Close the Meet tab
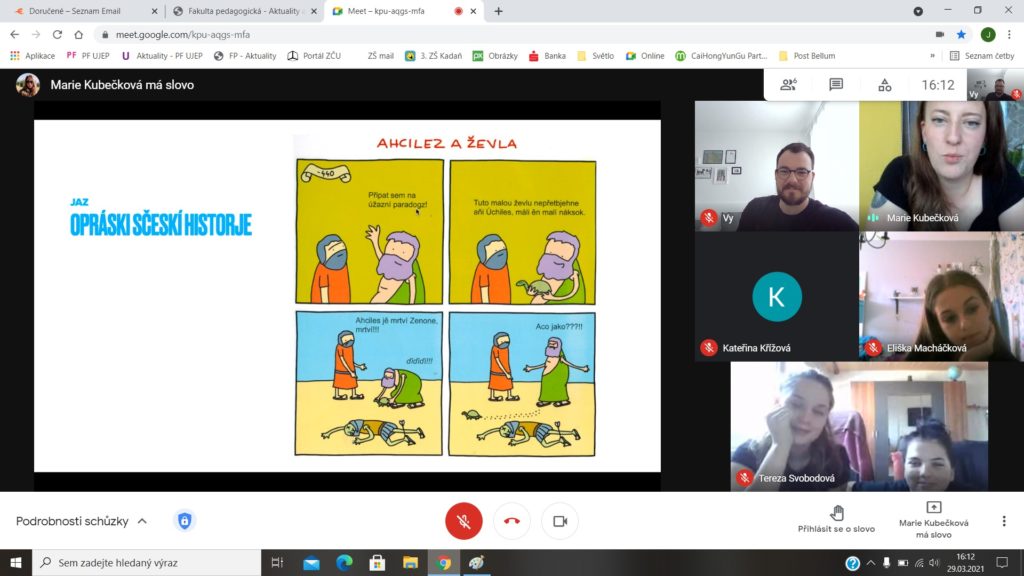The width and height of the screenshot is (1024, 576). coord(473,11)
